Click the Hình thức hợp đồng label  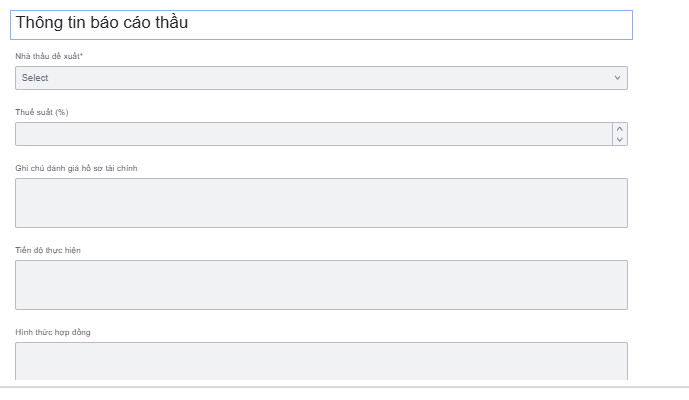pos(53,332)
